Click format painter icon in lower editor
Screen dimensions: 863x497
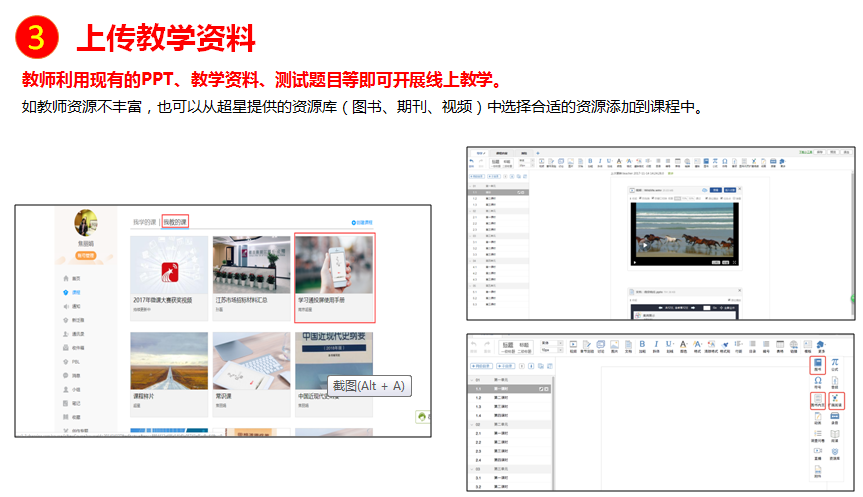click(x=725, y=345)
